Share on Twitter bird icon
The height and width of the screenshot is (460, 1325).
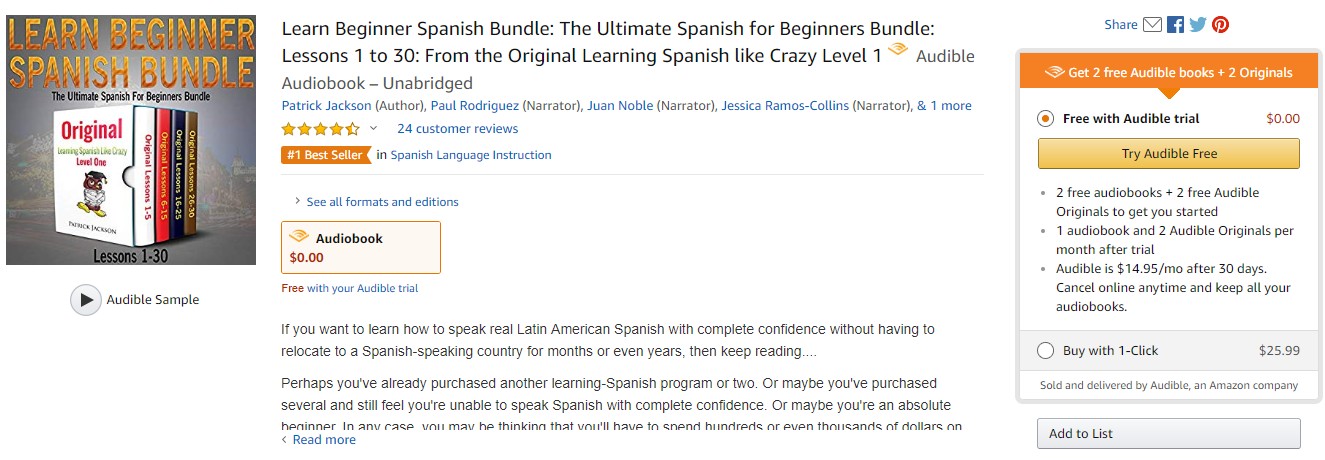1197,25
